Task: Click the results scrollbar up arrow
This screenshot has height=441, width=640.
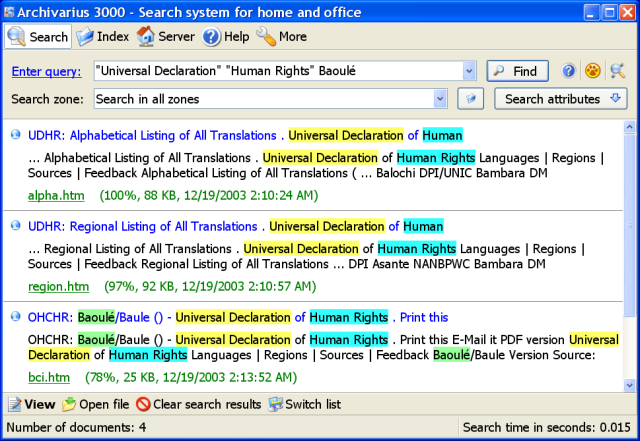Action: point(629,127)
